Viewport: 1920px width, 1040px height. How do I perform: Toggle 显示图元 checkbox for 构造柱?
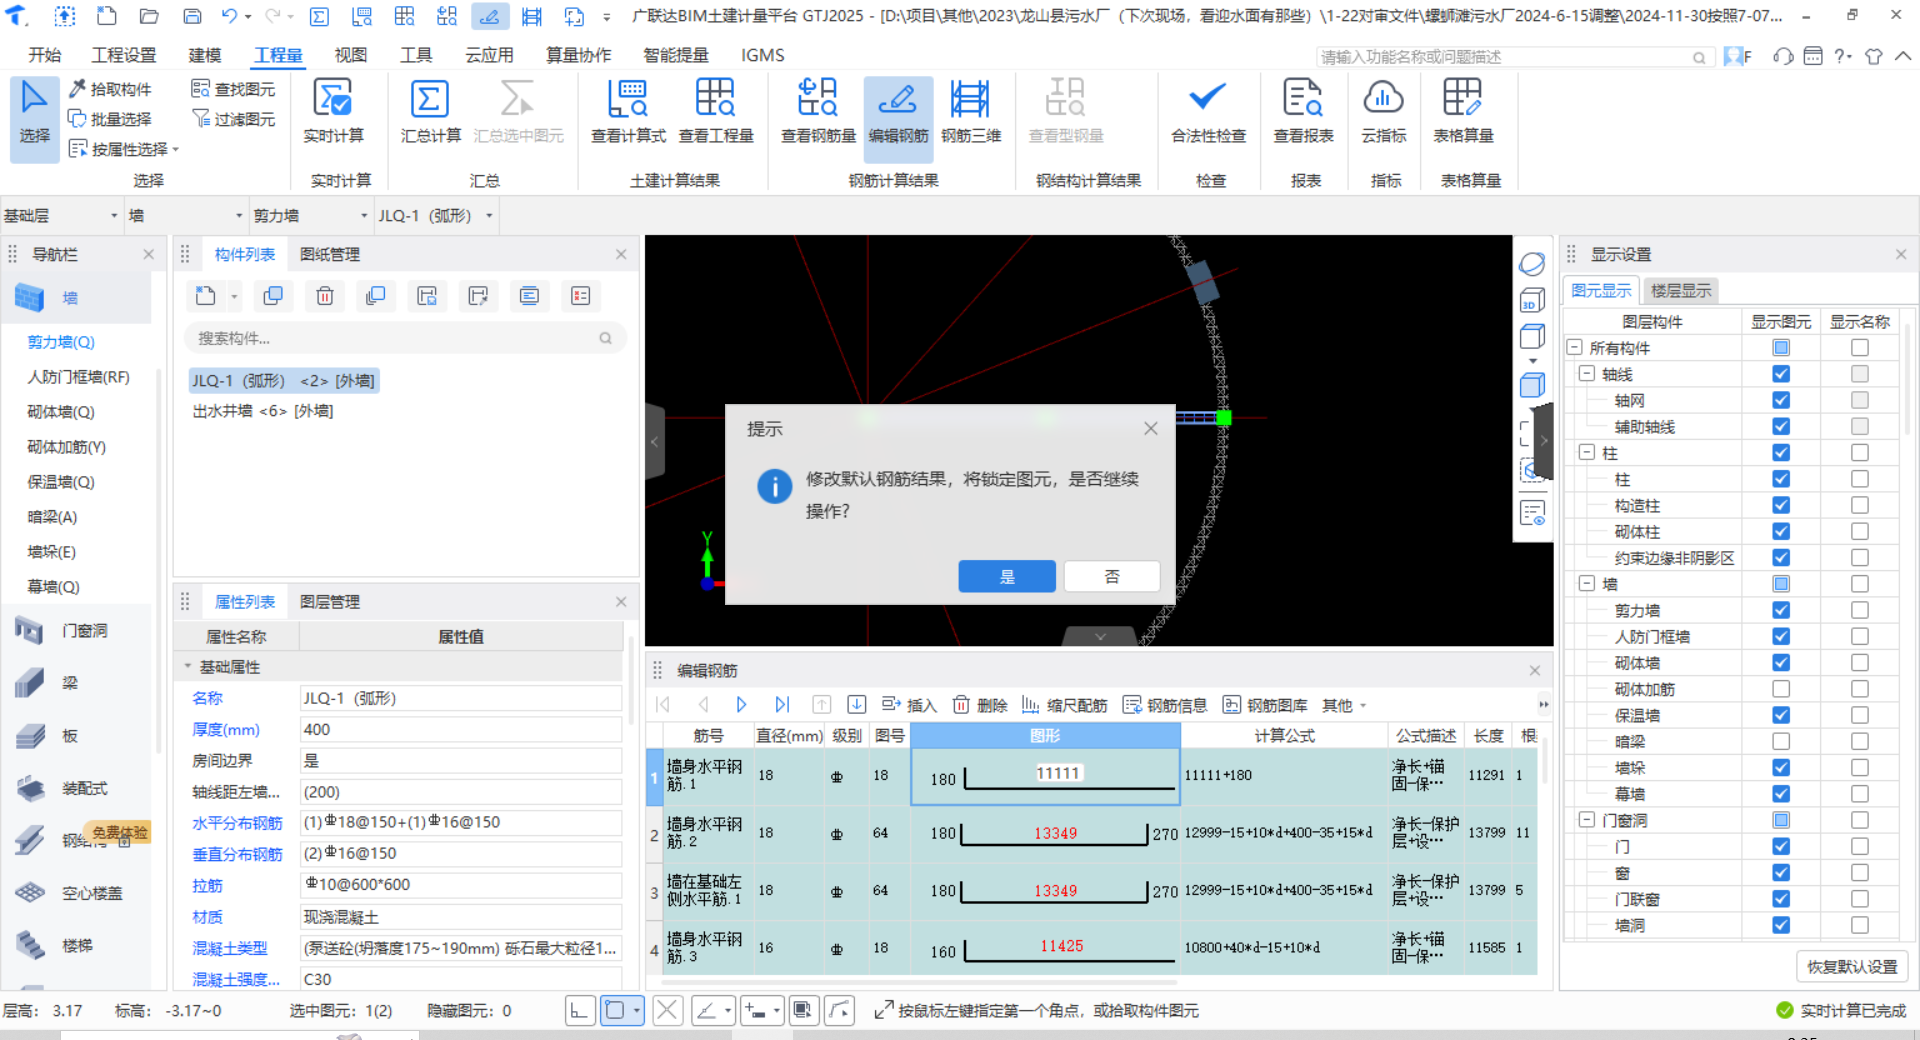[x=1781, y=505]
